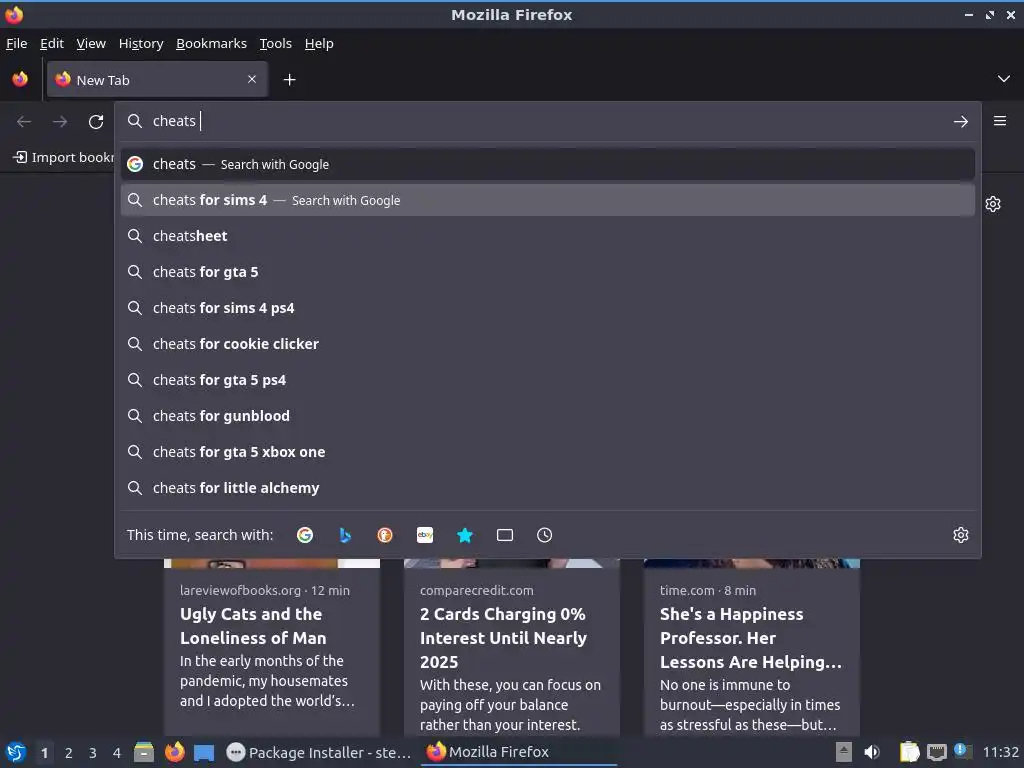Switch to Package Installer taskbar window
The height and width of the screenshot is (768, 1024).
319,753
